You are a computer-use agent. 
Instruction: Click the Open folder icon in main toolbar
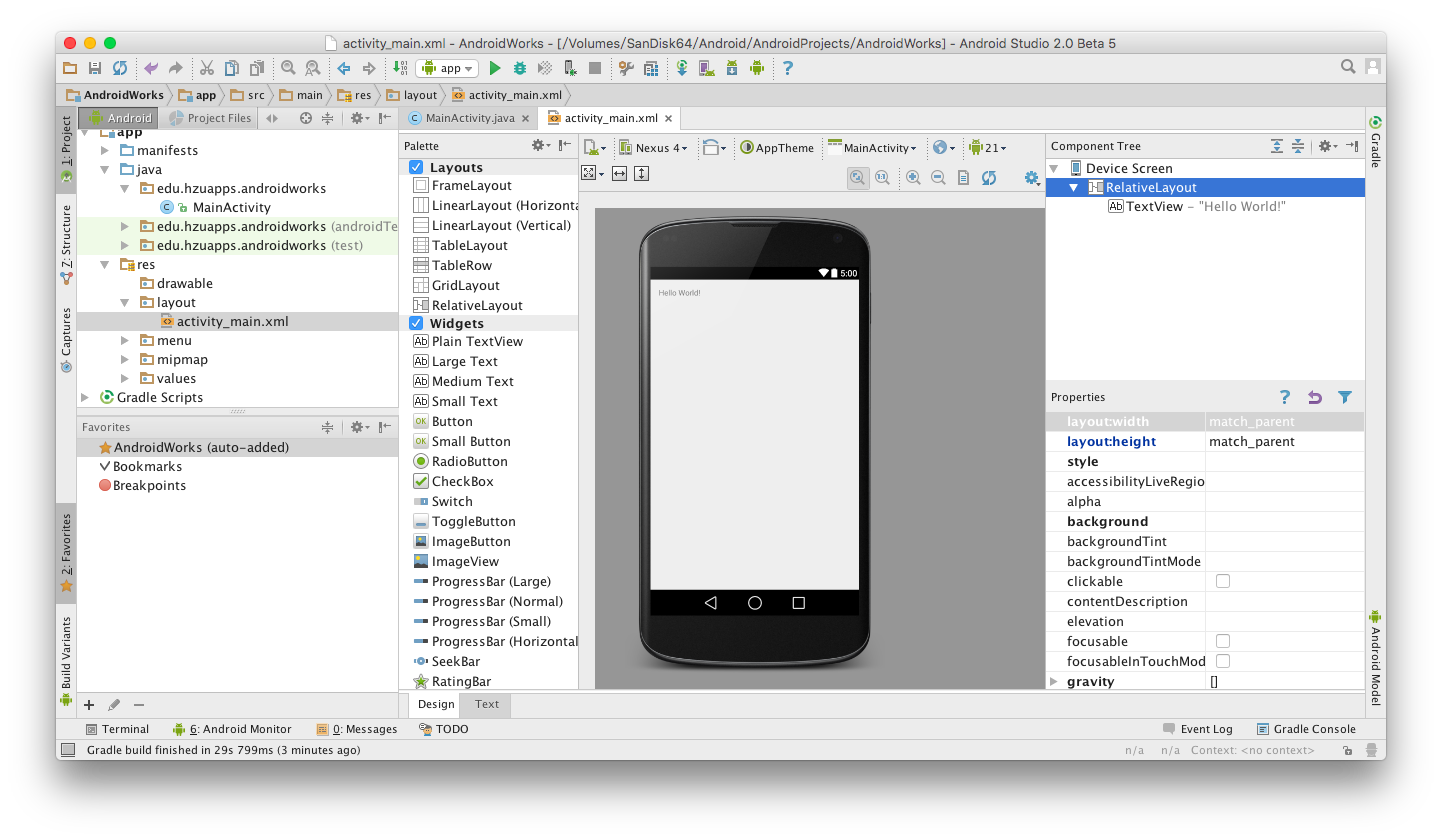(x=70, y=68)
